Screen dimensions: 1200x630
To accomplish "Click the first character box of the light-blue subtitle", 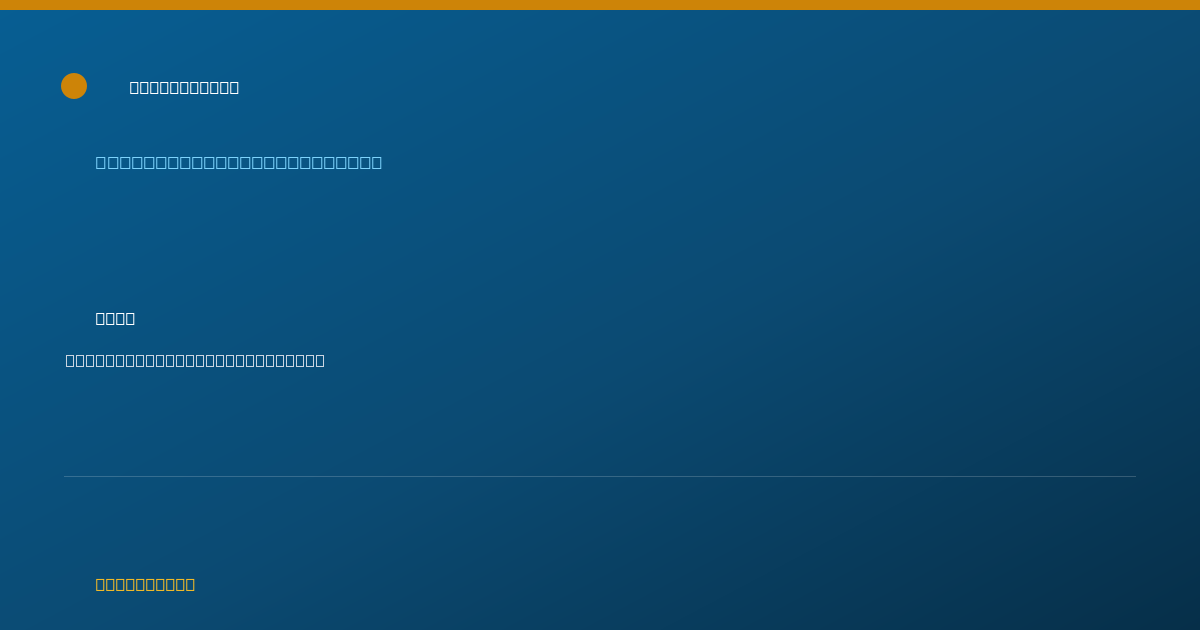I will click(x=101, y=162).
